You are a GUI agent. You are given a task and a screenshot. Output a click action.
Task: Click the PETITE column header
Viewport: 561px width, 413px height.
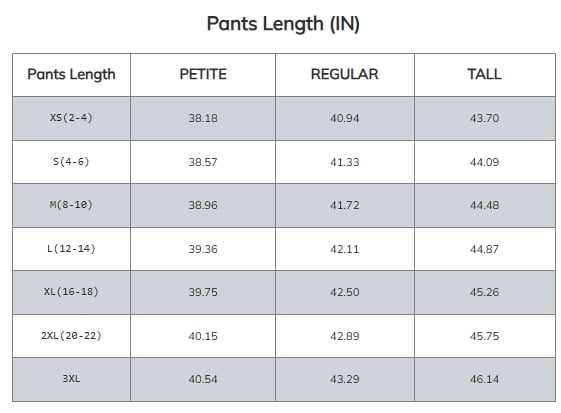(x=203, y=74)
